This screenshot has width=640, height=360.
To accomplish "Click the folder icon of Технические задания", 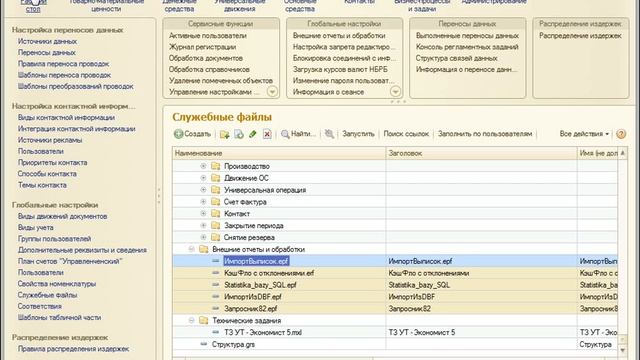I will pyautogui.click(x=203, y=320).
